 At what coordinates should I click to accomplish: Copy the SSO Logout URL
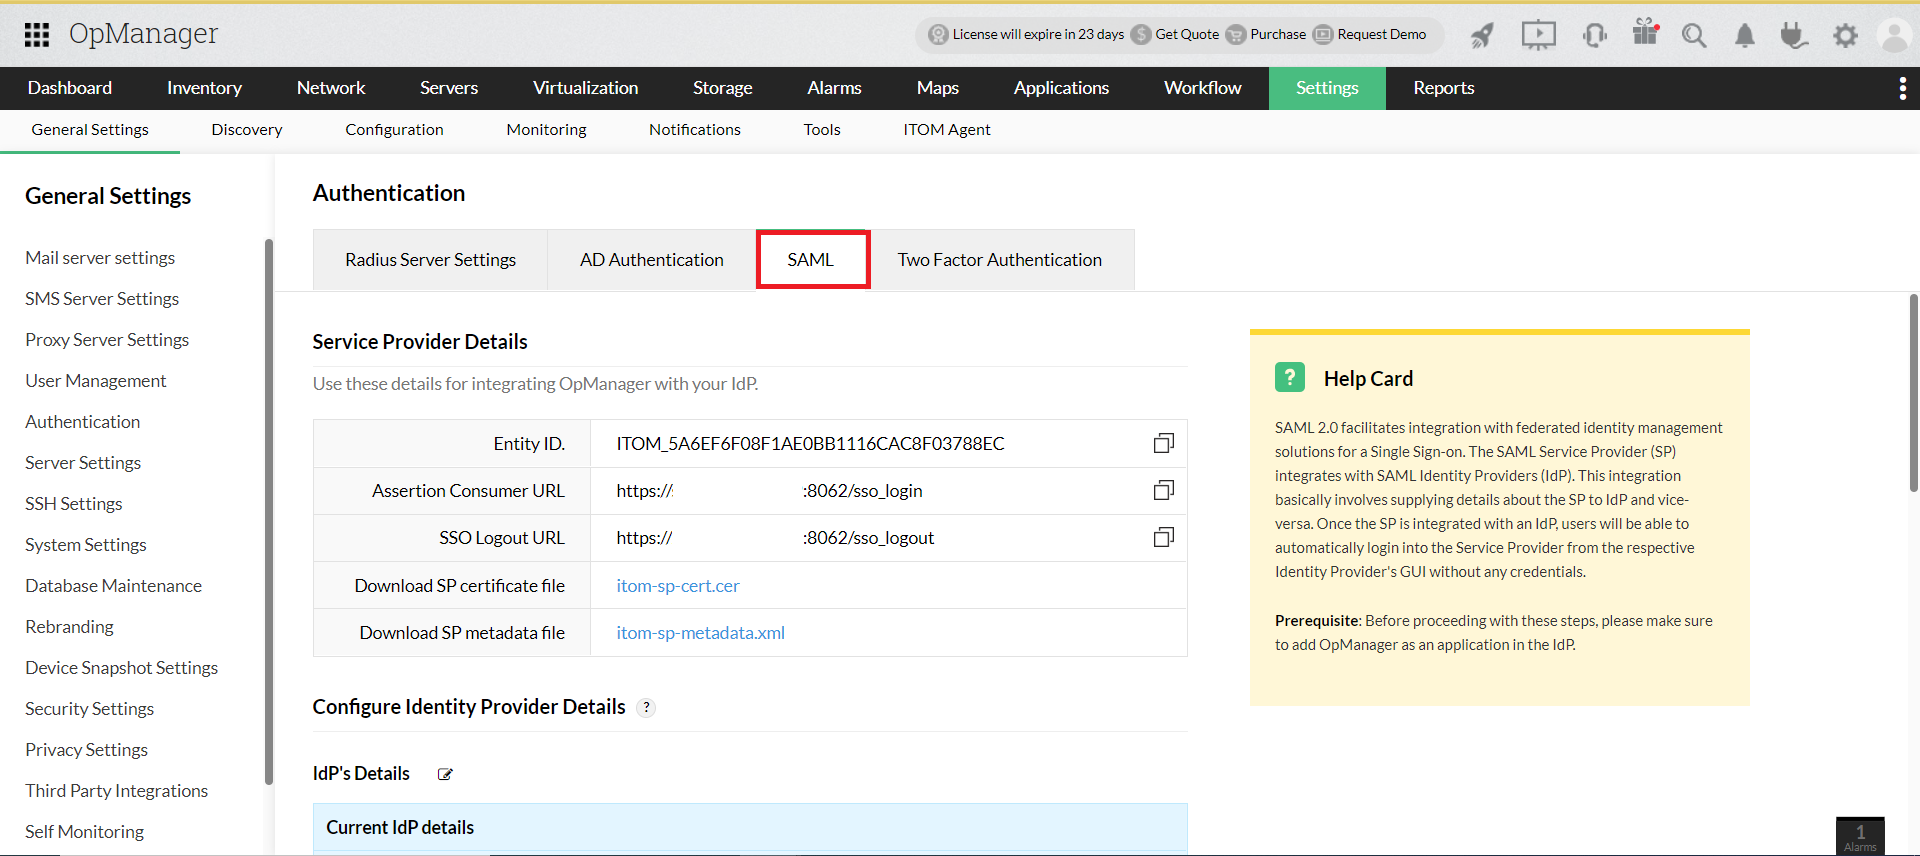pyautogui.click(x=1163, y=537)
